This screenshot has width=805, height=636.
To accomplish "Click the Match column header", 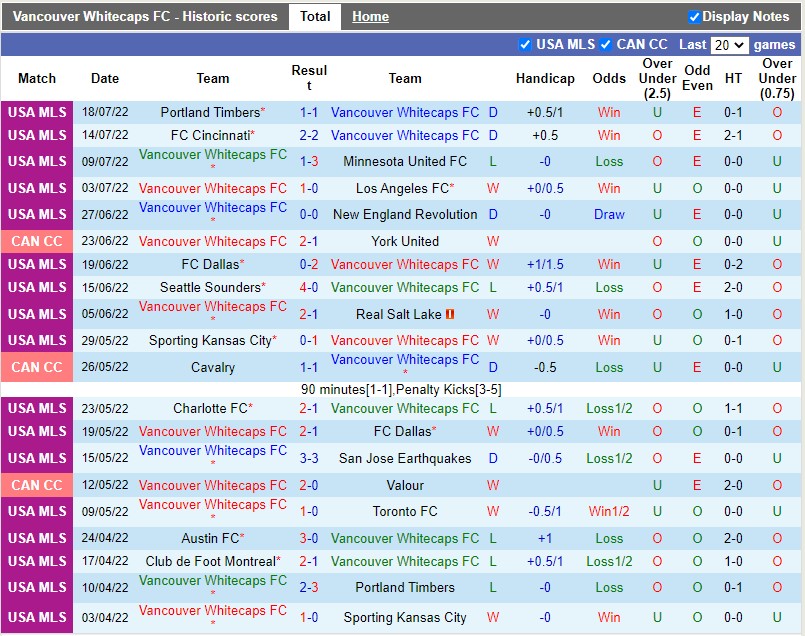I will [x=37, y=79].
